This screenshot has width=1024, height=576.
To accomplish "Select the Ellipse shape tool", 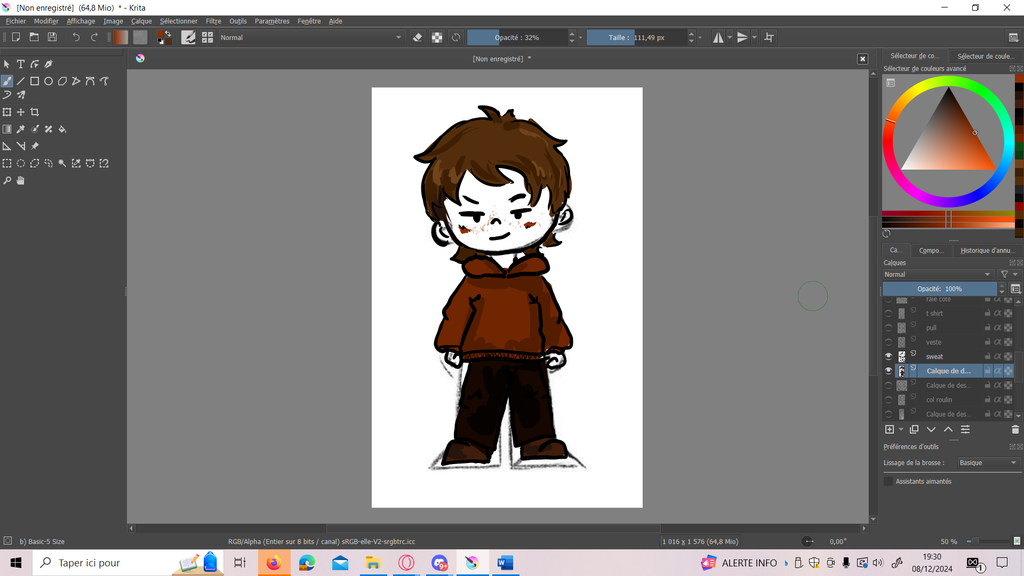I will (48, 81).
